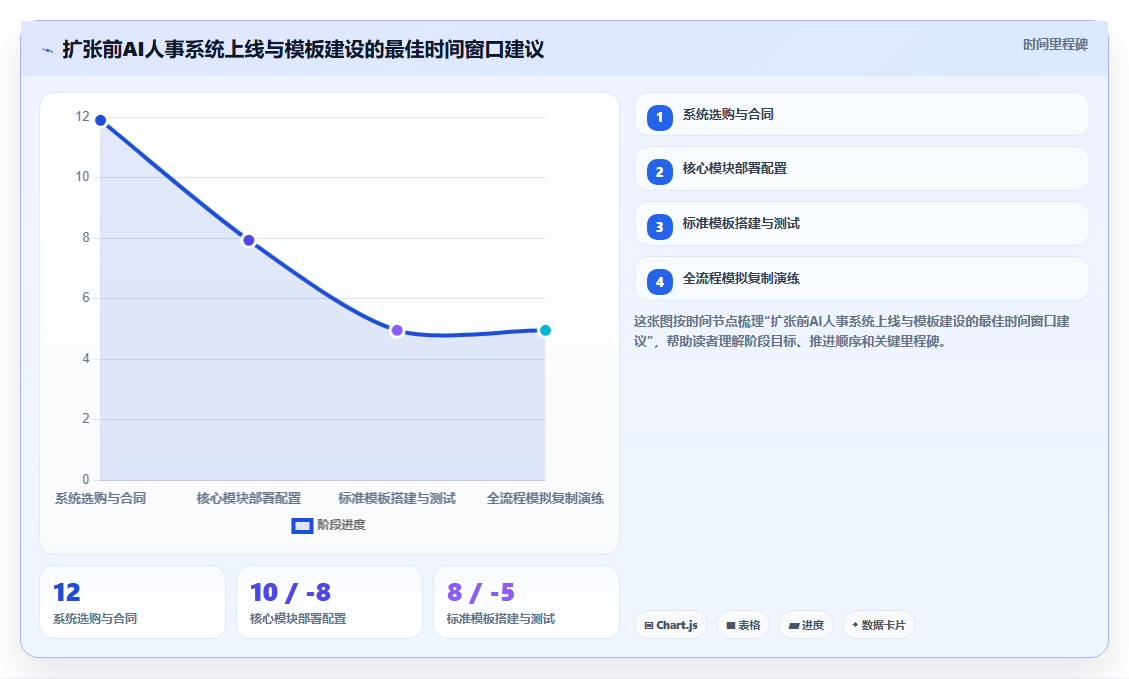This screenshot has width=1129, height=679.
Task: Click the x-axis label 系统选购与合同
Action: (x=101, y=498)
